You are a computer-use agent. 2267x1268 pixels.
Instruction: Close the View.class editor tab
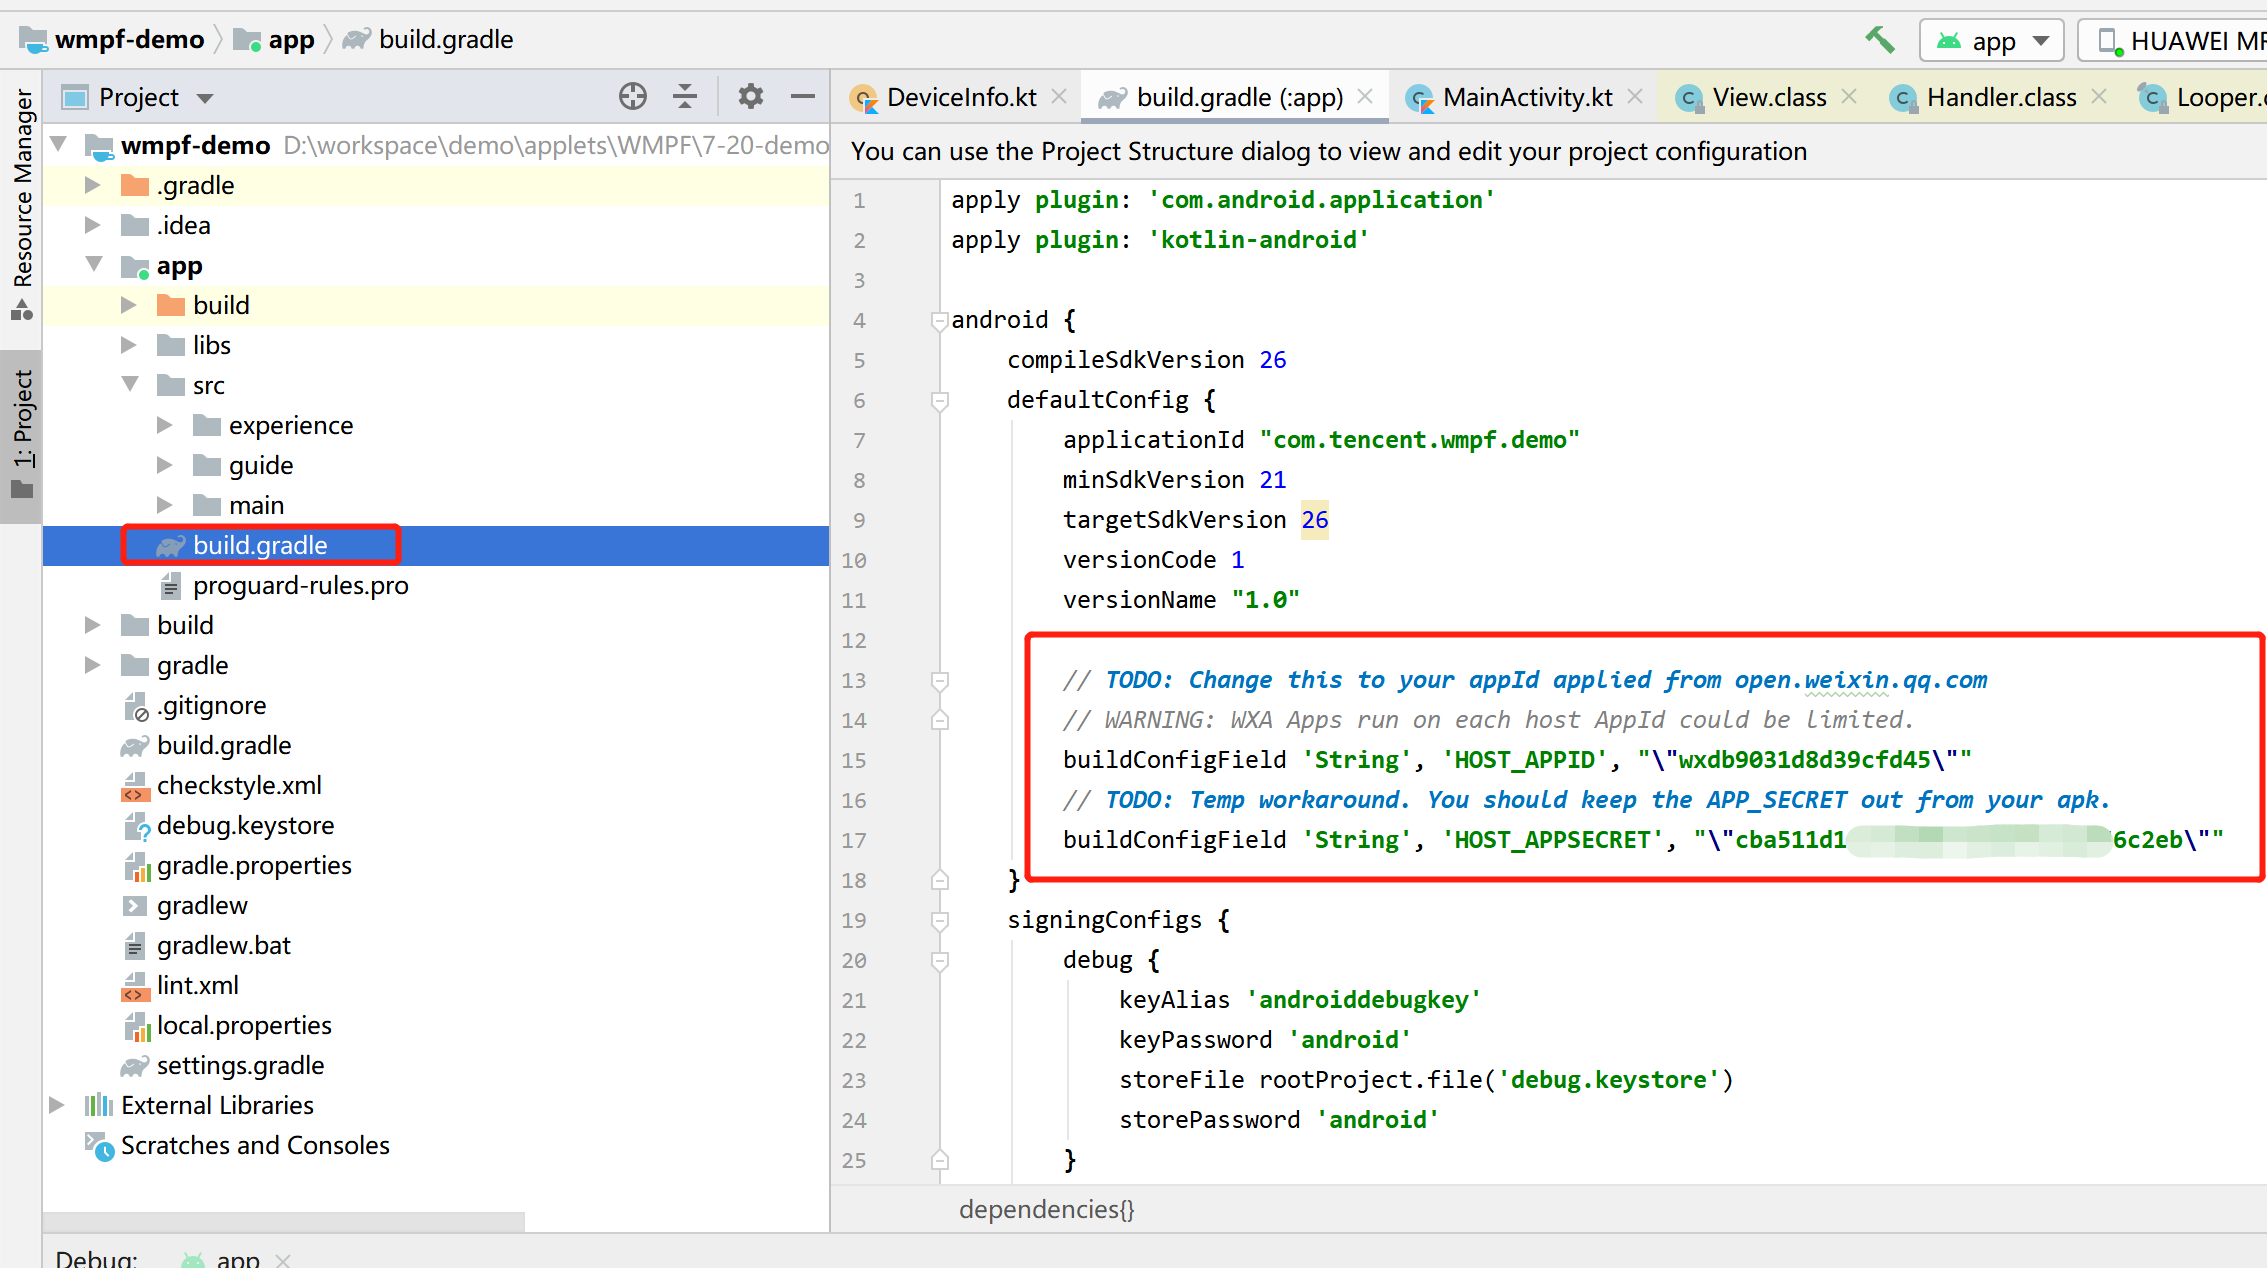[1849, 97]
